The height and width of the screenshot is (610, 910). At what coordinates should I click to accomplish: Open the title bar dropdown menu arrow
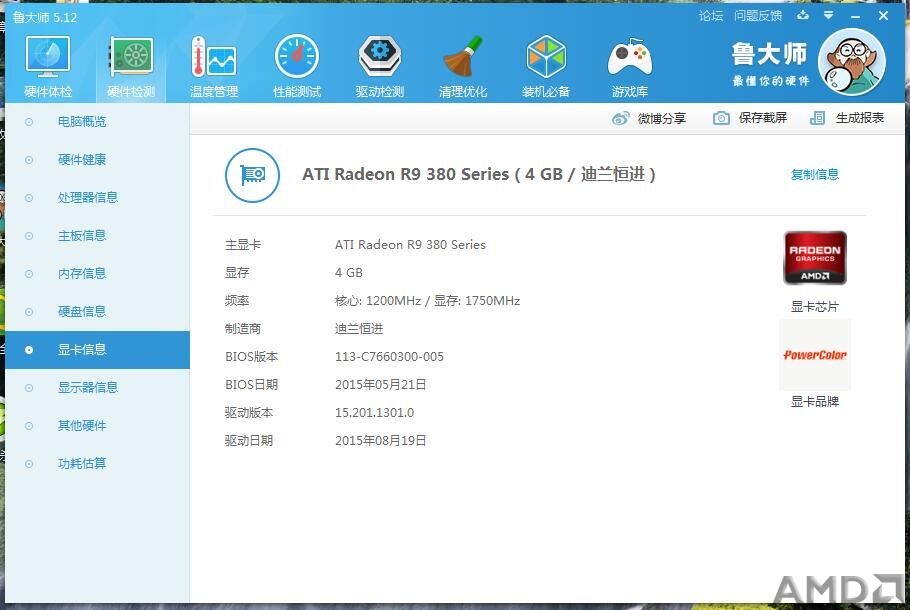829,16
